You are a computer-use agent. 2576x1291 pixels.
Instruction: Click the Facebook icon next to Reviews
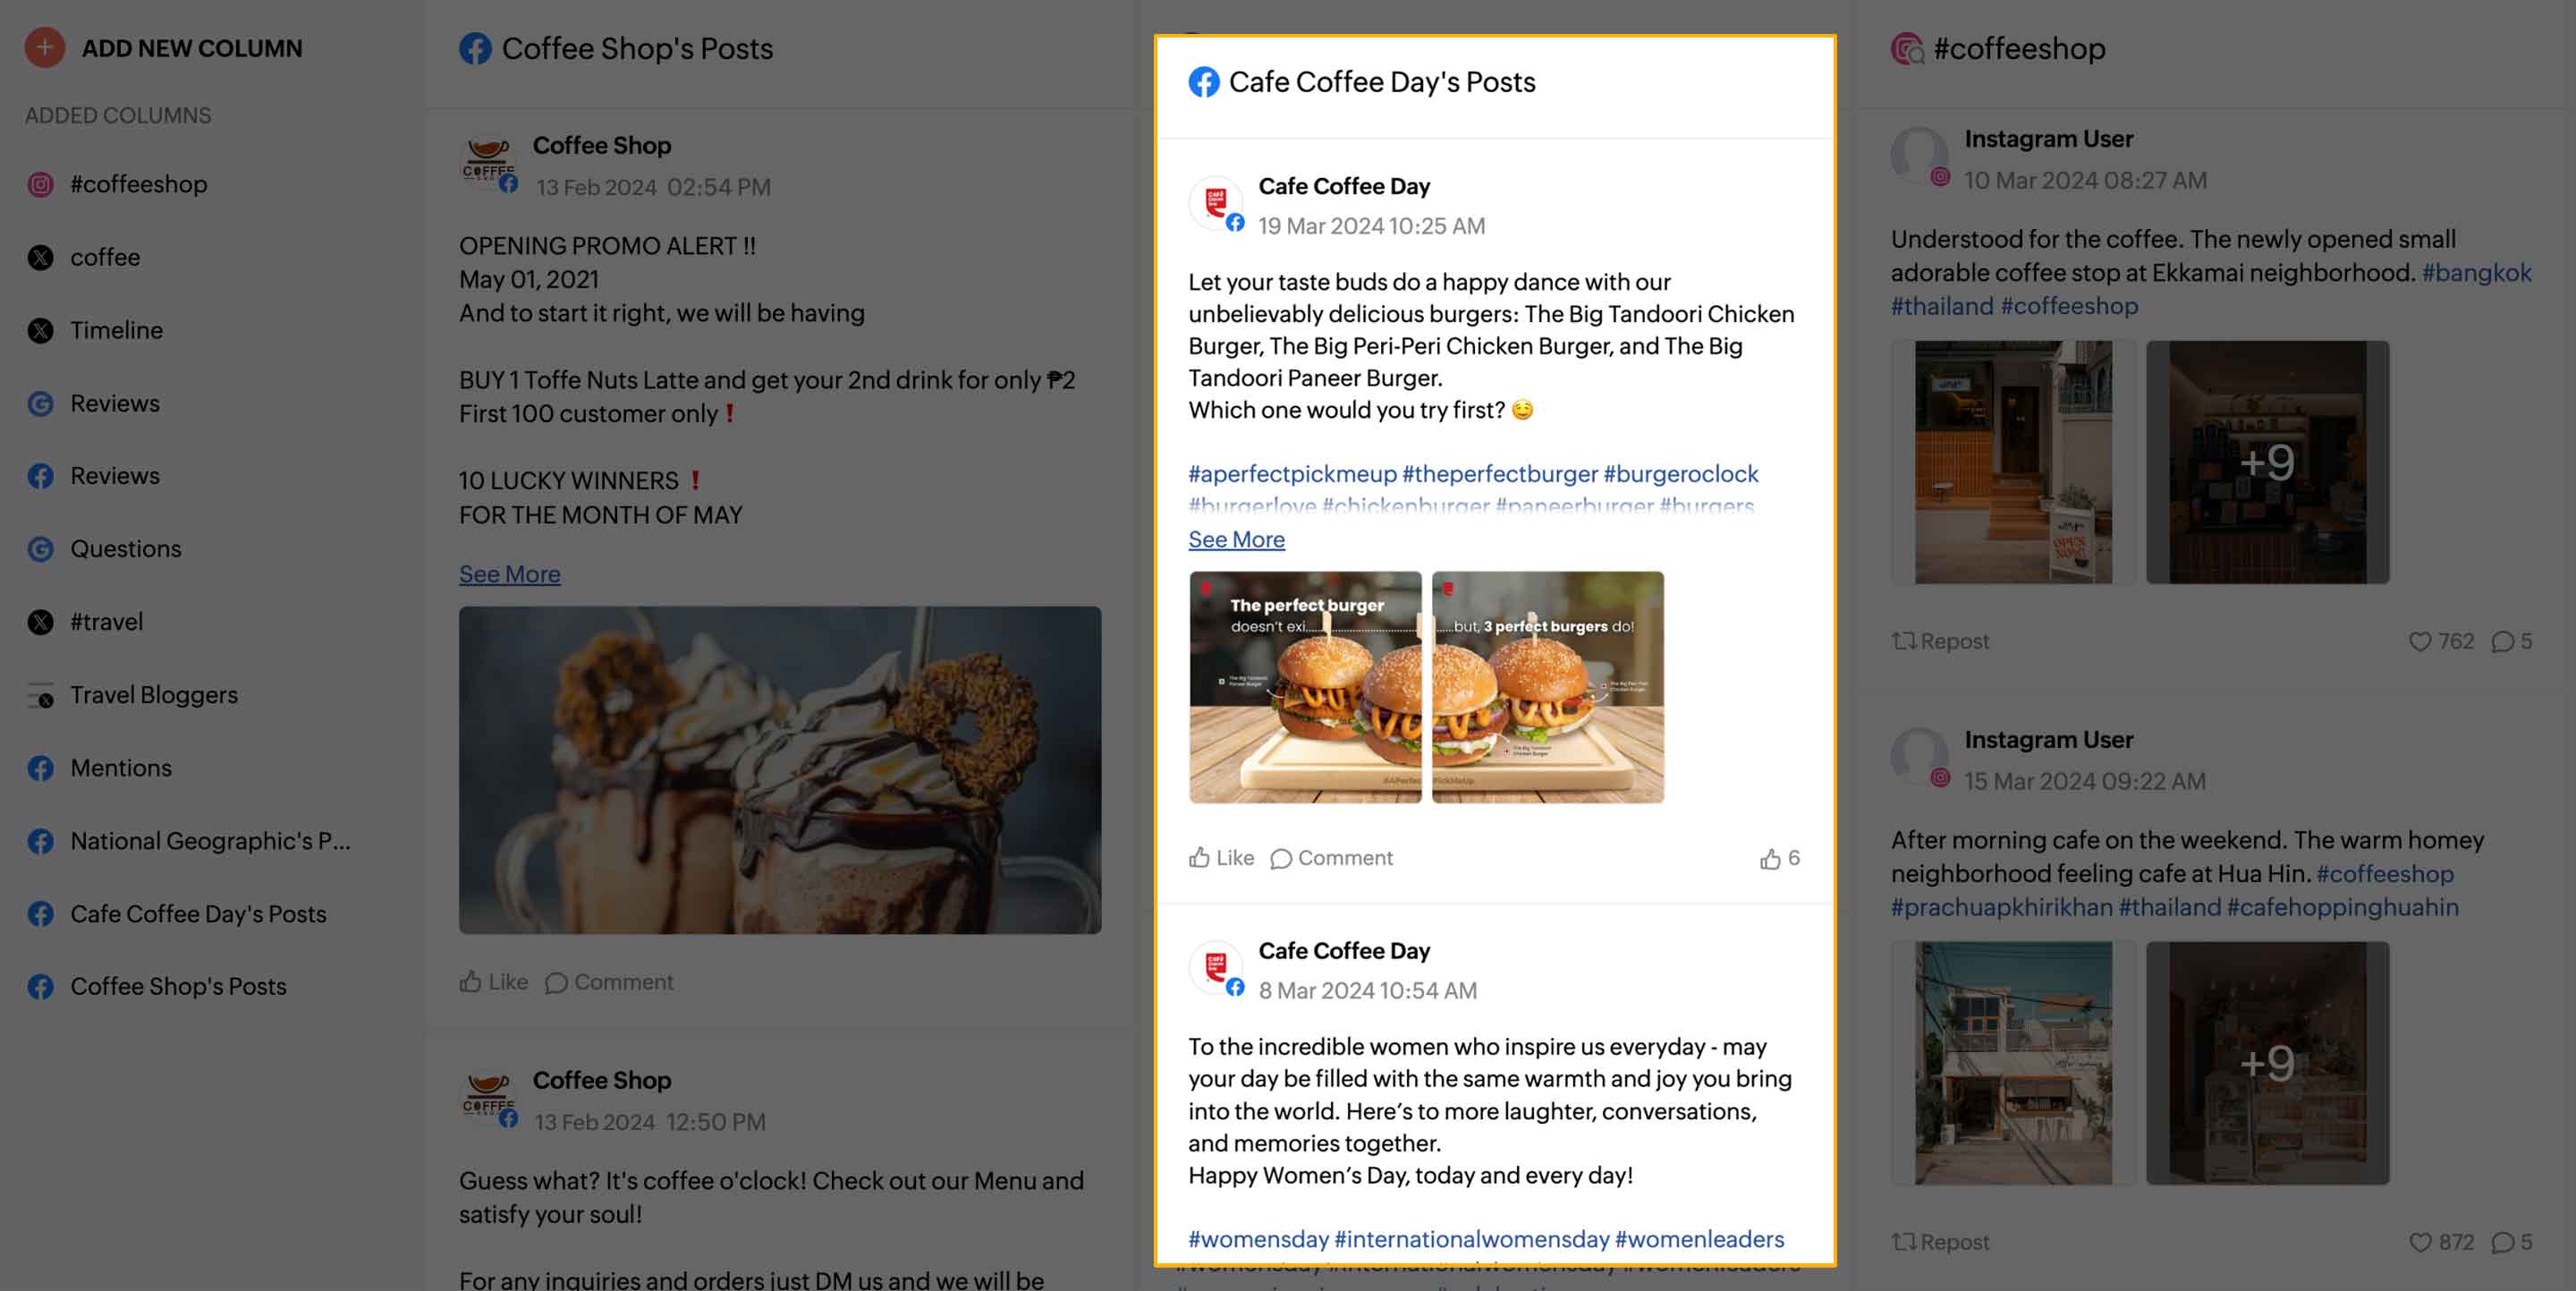[41, 476]
